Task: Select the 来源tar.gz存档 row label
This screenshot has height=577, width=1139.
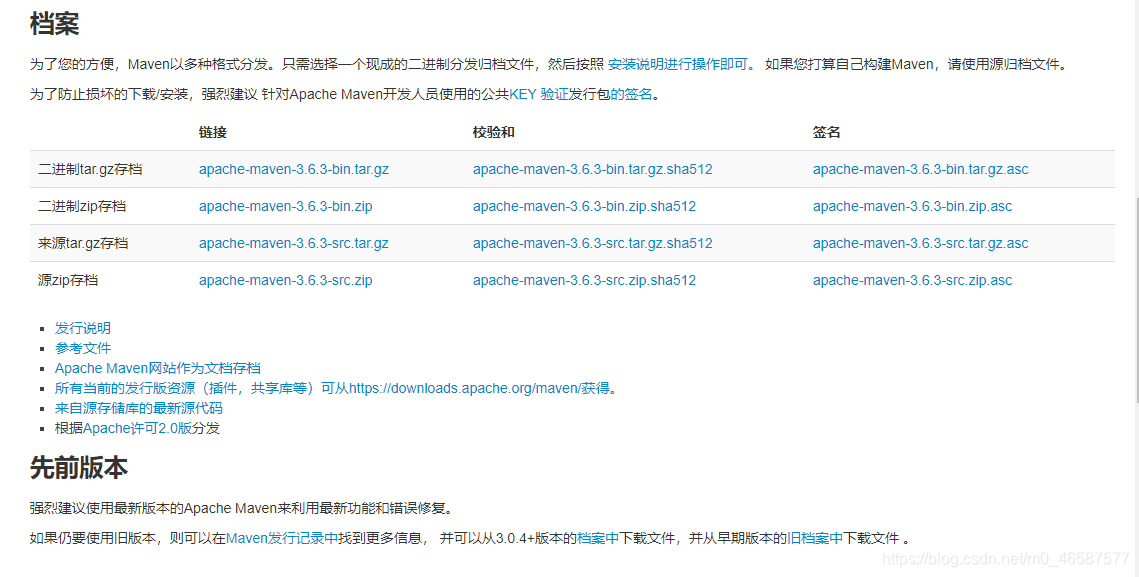Action: 83,243
